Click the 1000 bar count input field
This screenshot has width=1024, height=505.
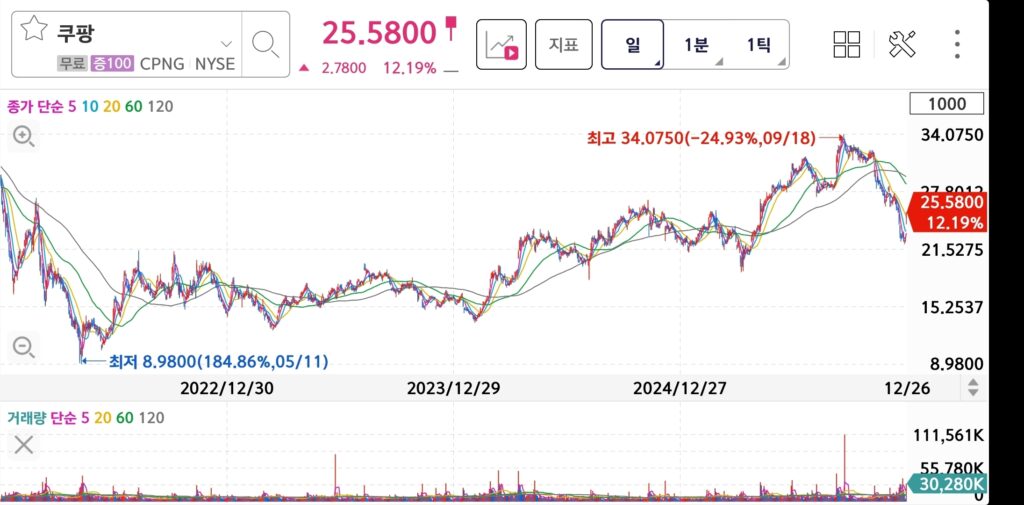946,104
